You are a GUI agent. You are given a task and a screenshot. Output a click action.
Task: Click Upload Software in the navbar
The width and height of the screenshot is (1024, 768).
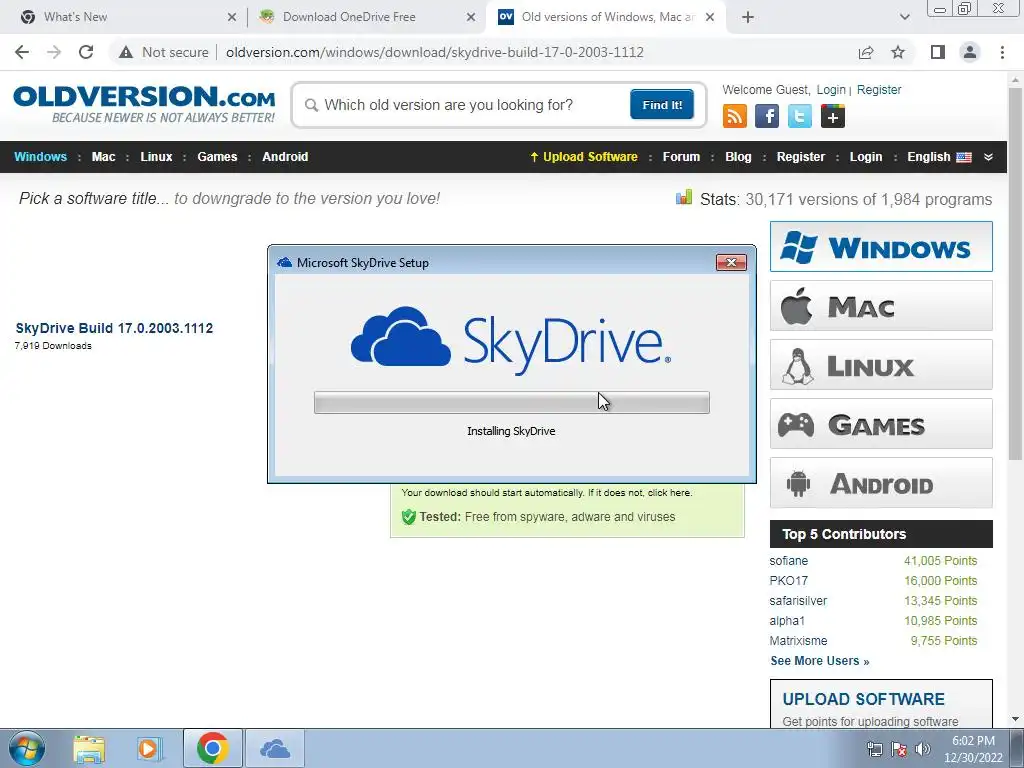point(583,157)
